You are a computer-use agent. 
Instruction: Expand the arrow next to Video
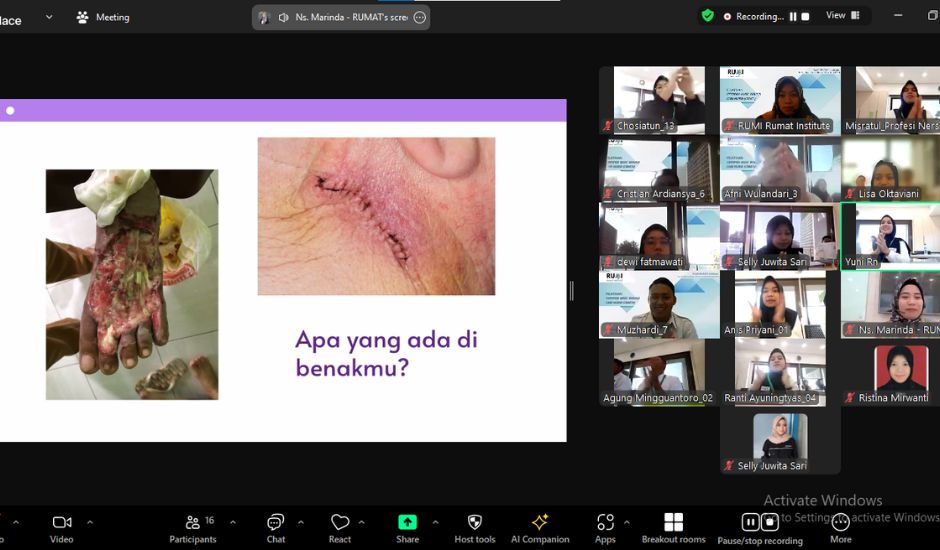coord(90,522)
